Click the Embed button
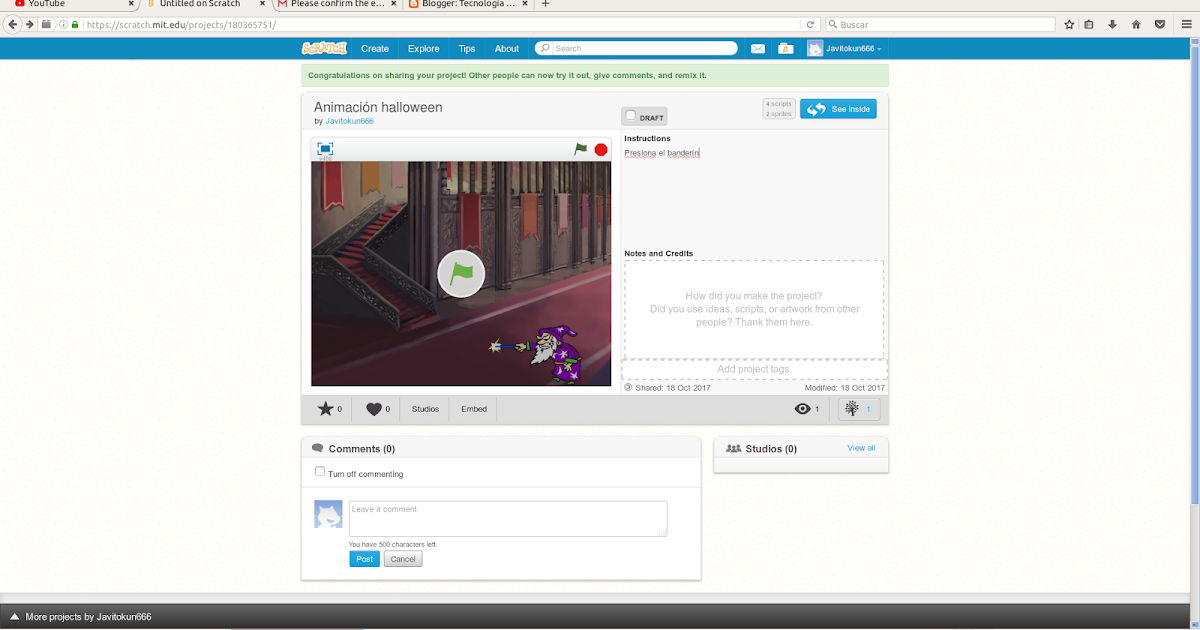This screenshot has height=630, width=1200. tap(474, 409)
